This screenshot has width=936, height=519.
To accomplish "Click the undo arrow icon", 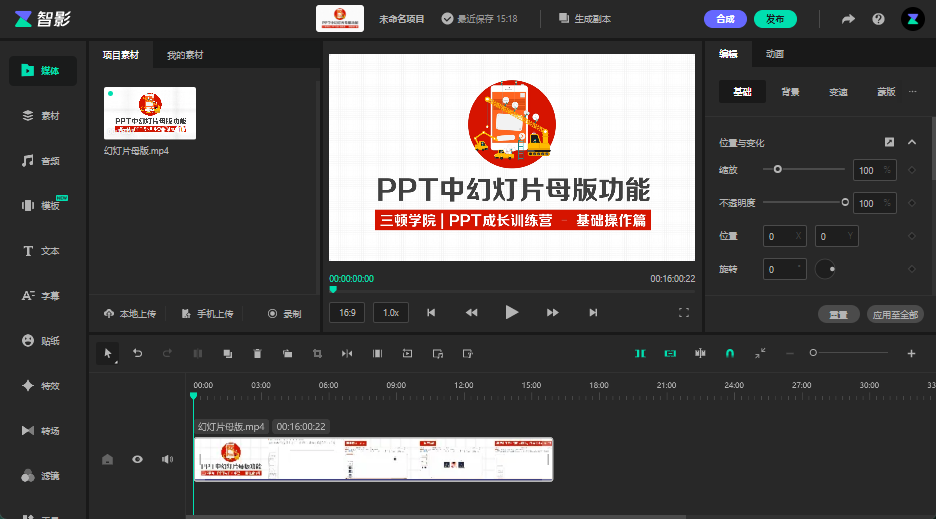I will pyautogui.click(x=137, y=354).
